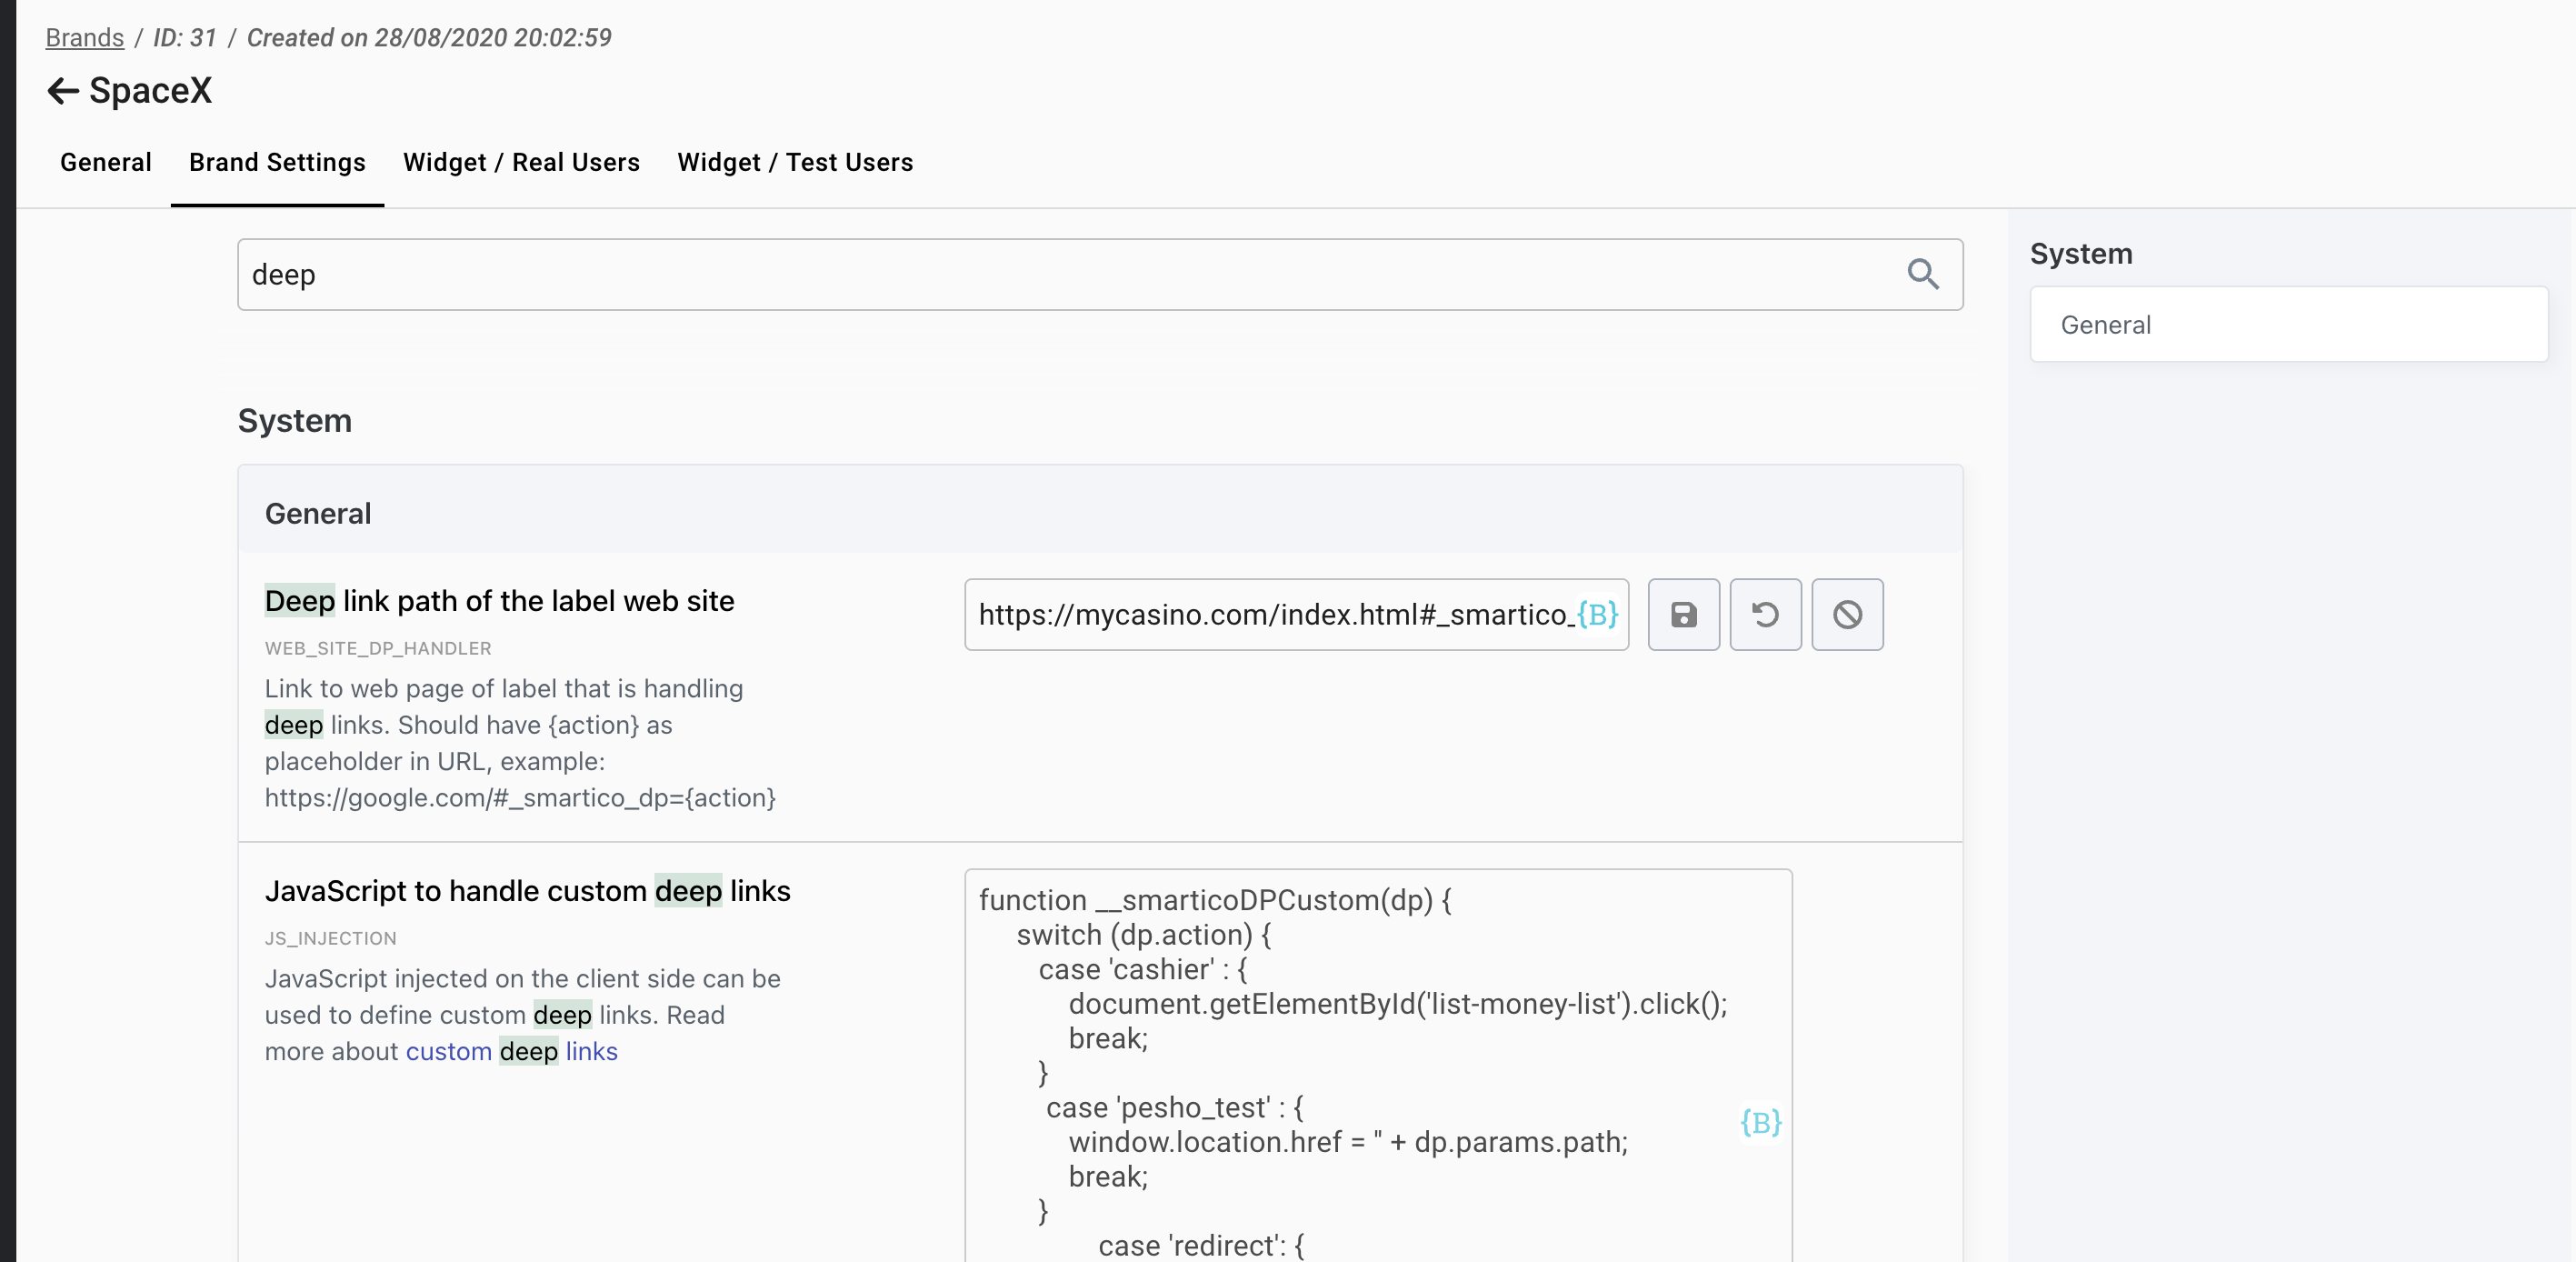Image resolution: width=2576 pixels, height=1262 pixels.
Task: Open the Brands breadcrumb link
Action: coord(85,38)
